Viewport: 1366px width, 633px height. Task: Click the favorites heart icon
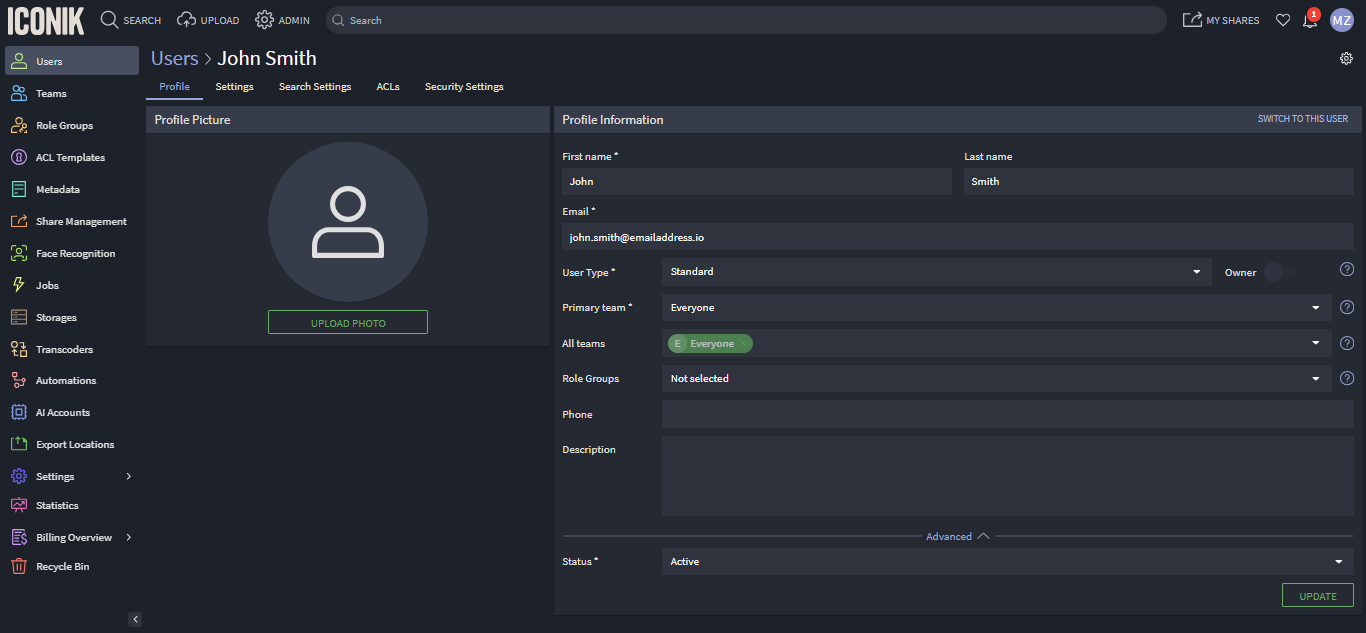click(x=1283, y=21)
